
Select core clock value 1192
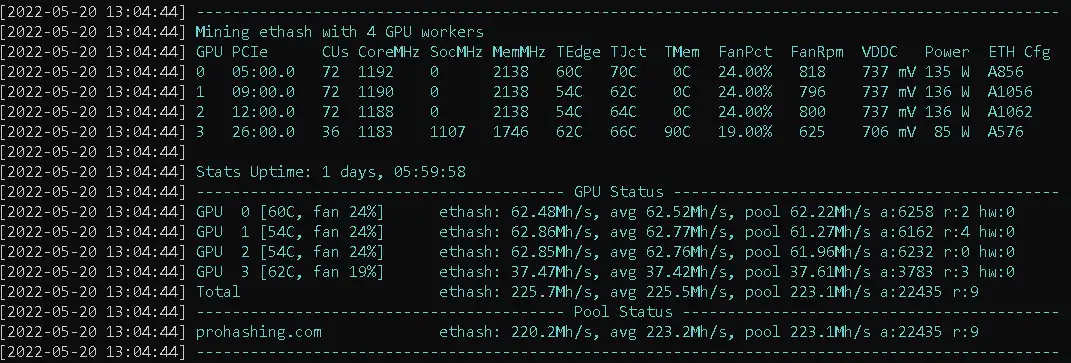tap(375, 72)
